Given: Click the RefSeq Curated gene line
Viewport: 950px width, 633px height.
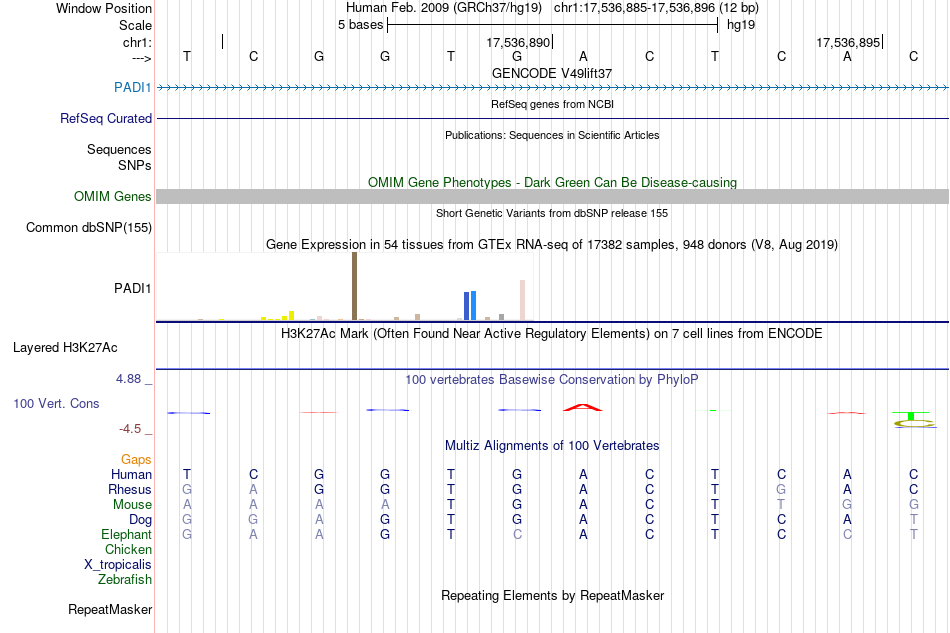Looking at the screenshot, I should (552, 118).
